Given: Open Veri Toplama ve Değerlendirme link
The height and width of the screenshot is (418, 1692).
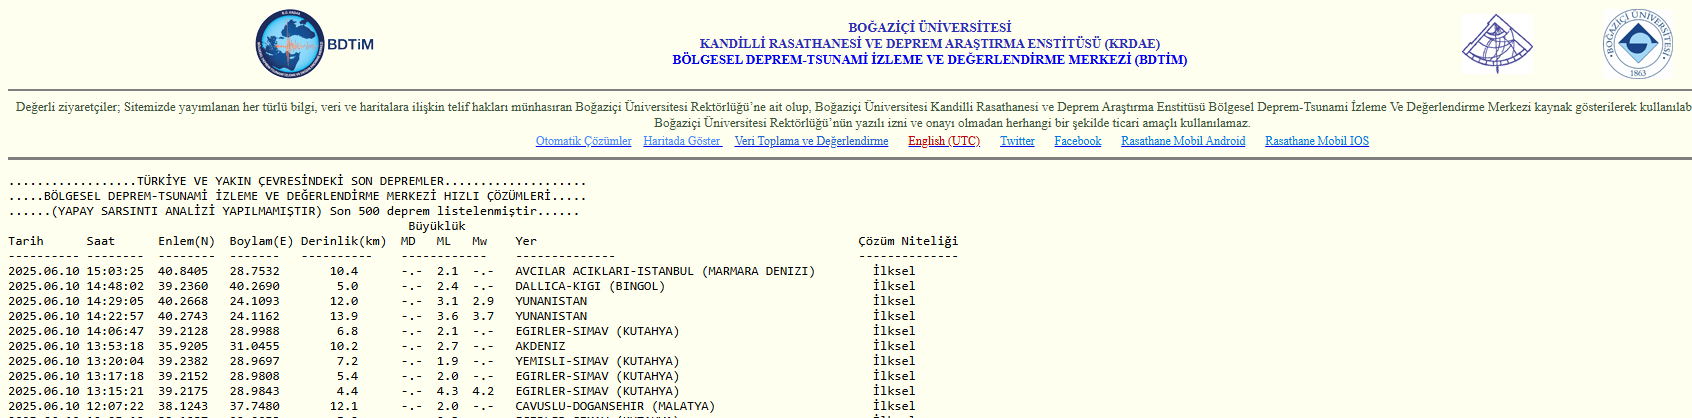Looking at the screenshot, I should coord(811,141).
